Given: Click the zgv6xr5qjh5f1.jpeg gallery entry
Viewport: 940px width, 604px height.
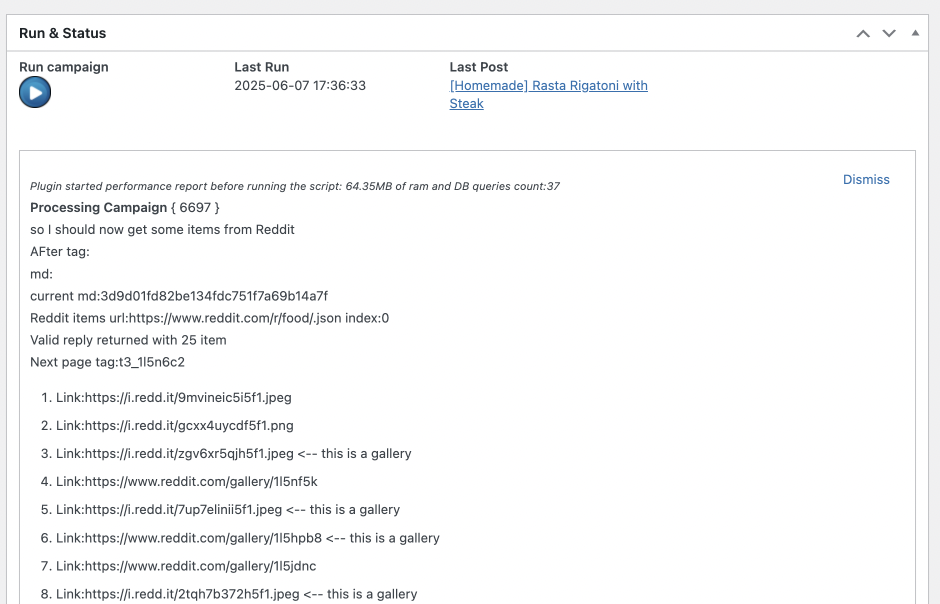Looking at the screenshot, I should point(233,453).
